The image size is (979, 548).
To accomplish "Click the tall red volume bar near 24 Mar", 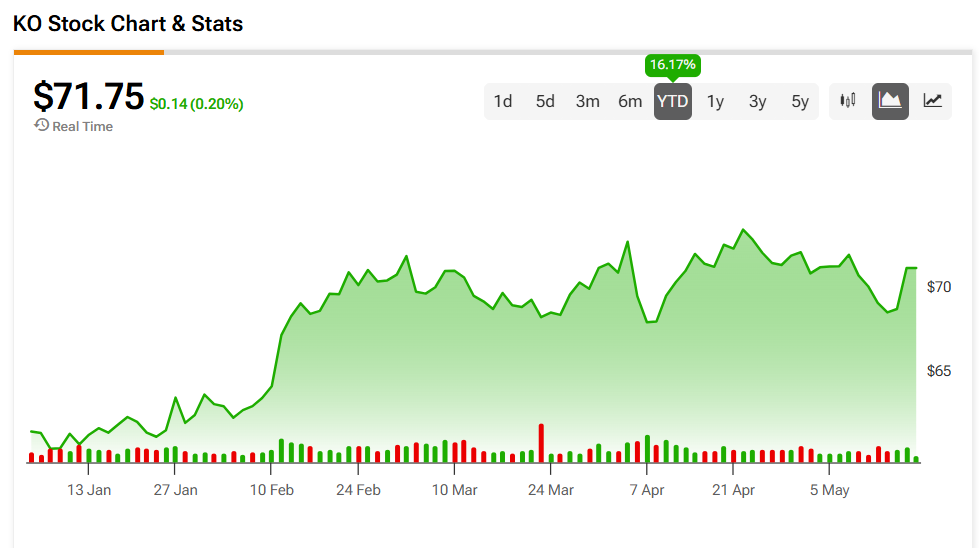I will point(541,443).
